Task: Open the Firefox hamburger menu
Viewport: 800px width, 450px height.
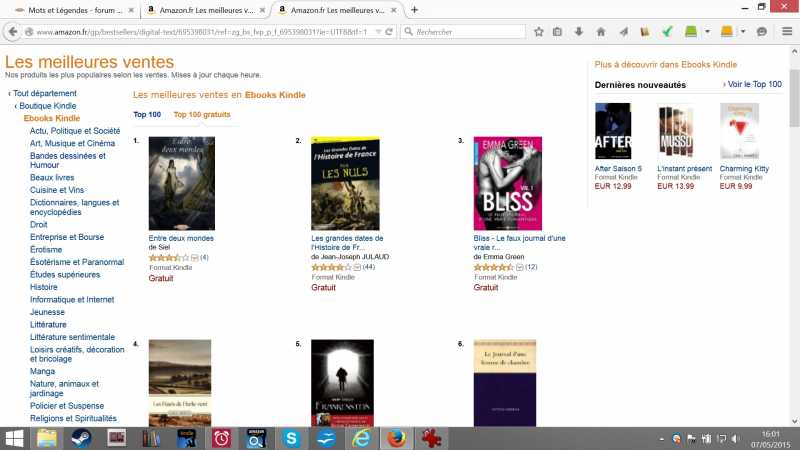Action: pos(787,32)
